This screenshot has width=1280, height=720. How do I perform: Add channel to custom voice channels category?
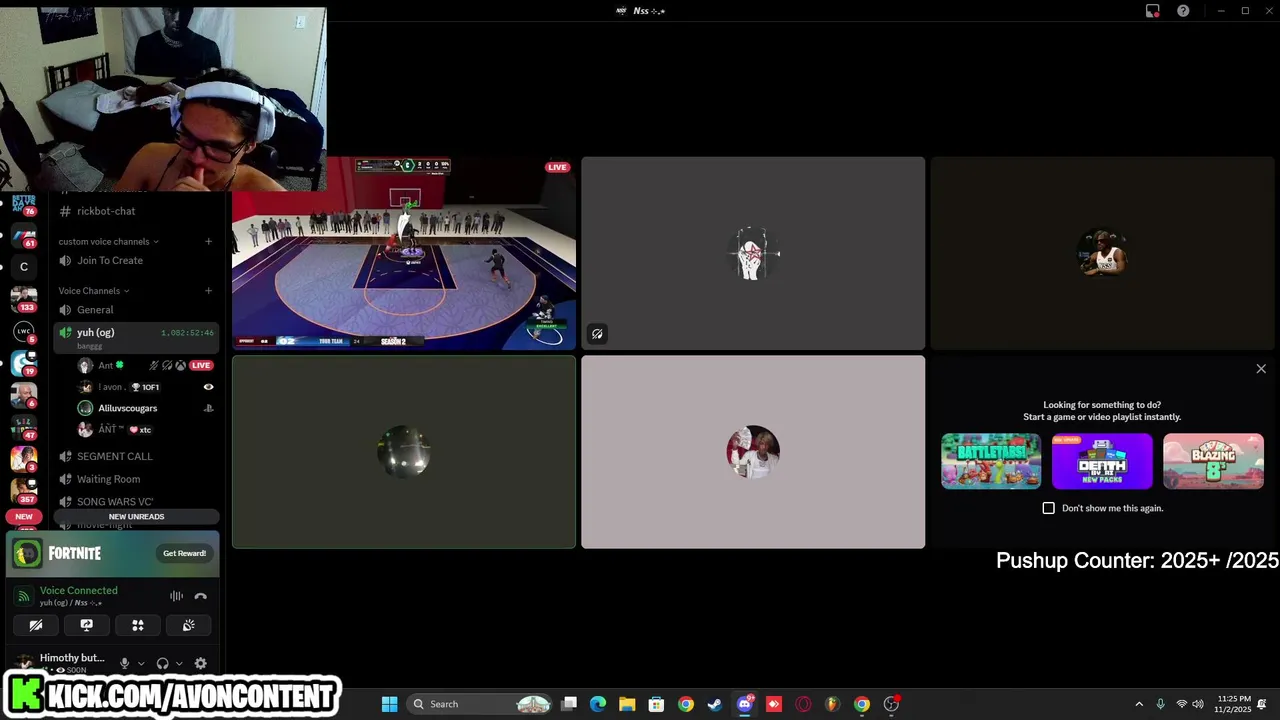208,241
